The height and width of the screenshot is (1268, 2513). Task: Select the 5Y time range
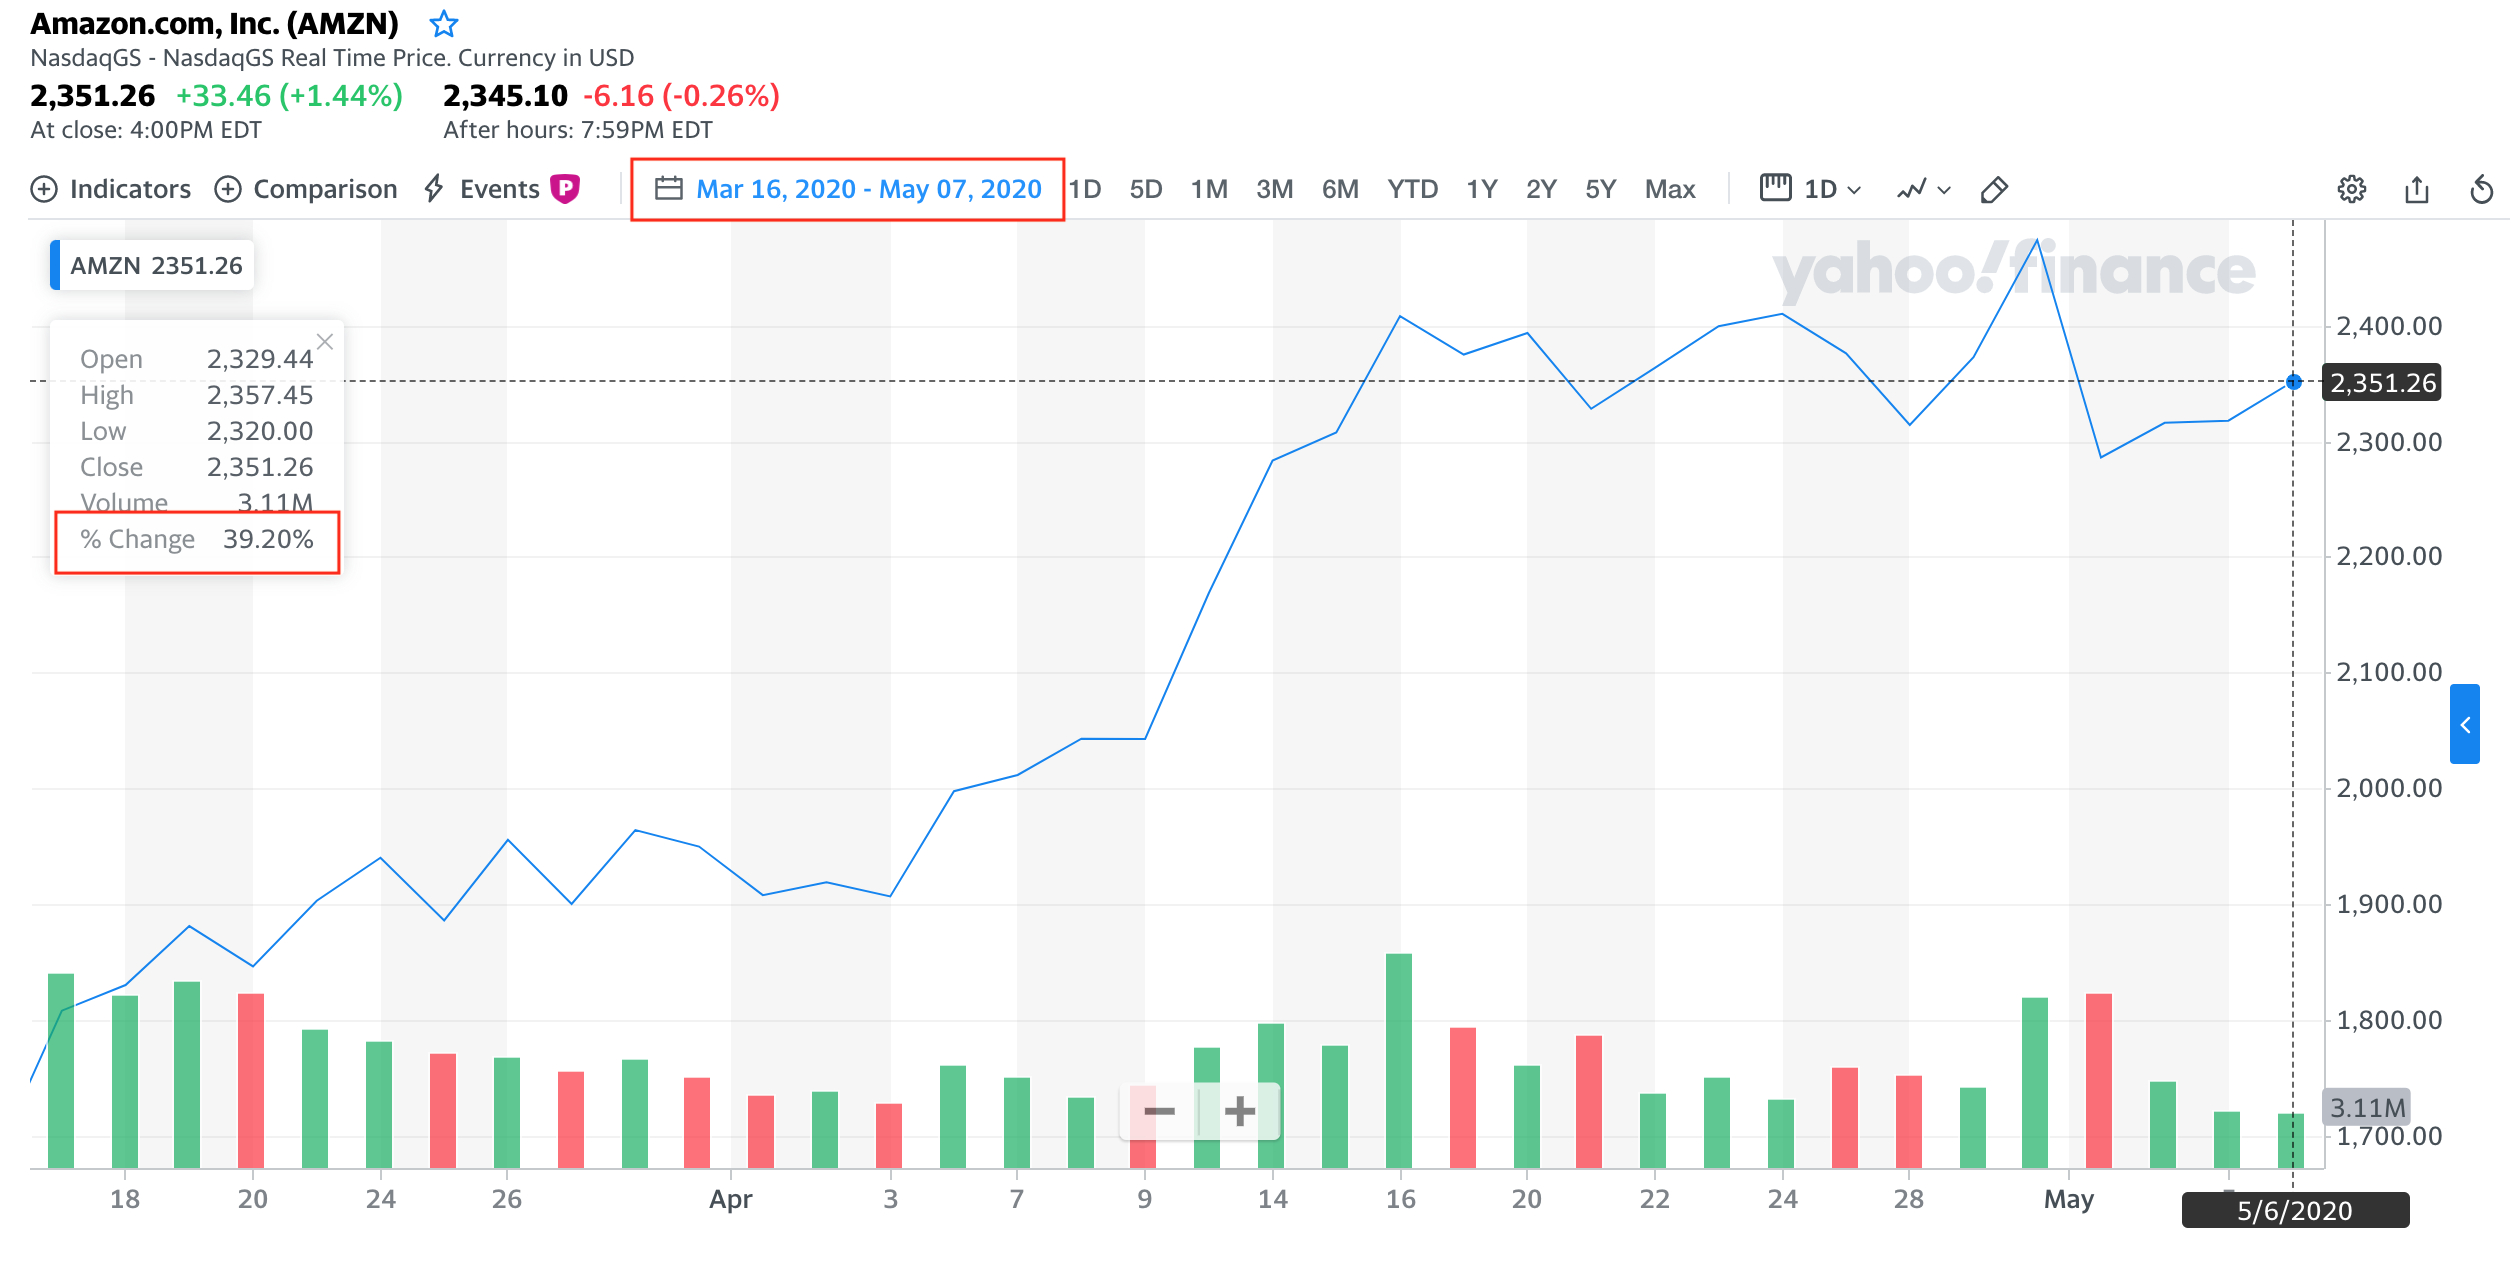(1600, 189)
